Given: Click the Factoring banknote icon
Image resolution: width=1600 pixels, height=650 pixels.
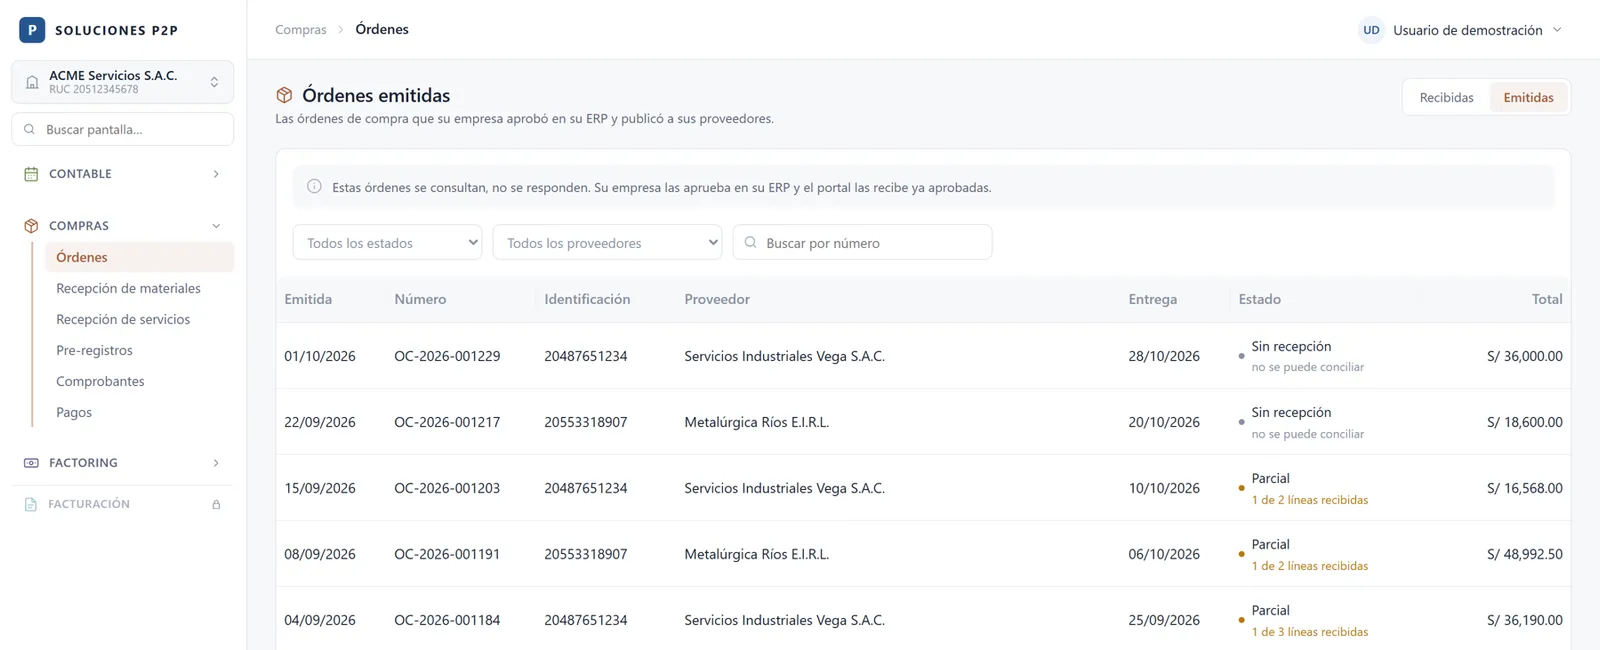Looking at the screenshot, I should coord(31,463).
